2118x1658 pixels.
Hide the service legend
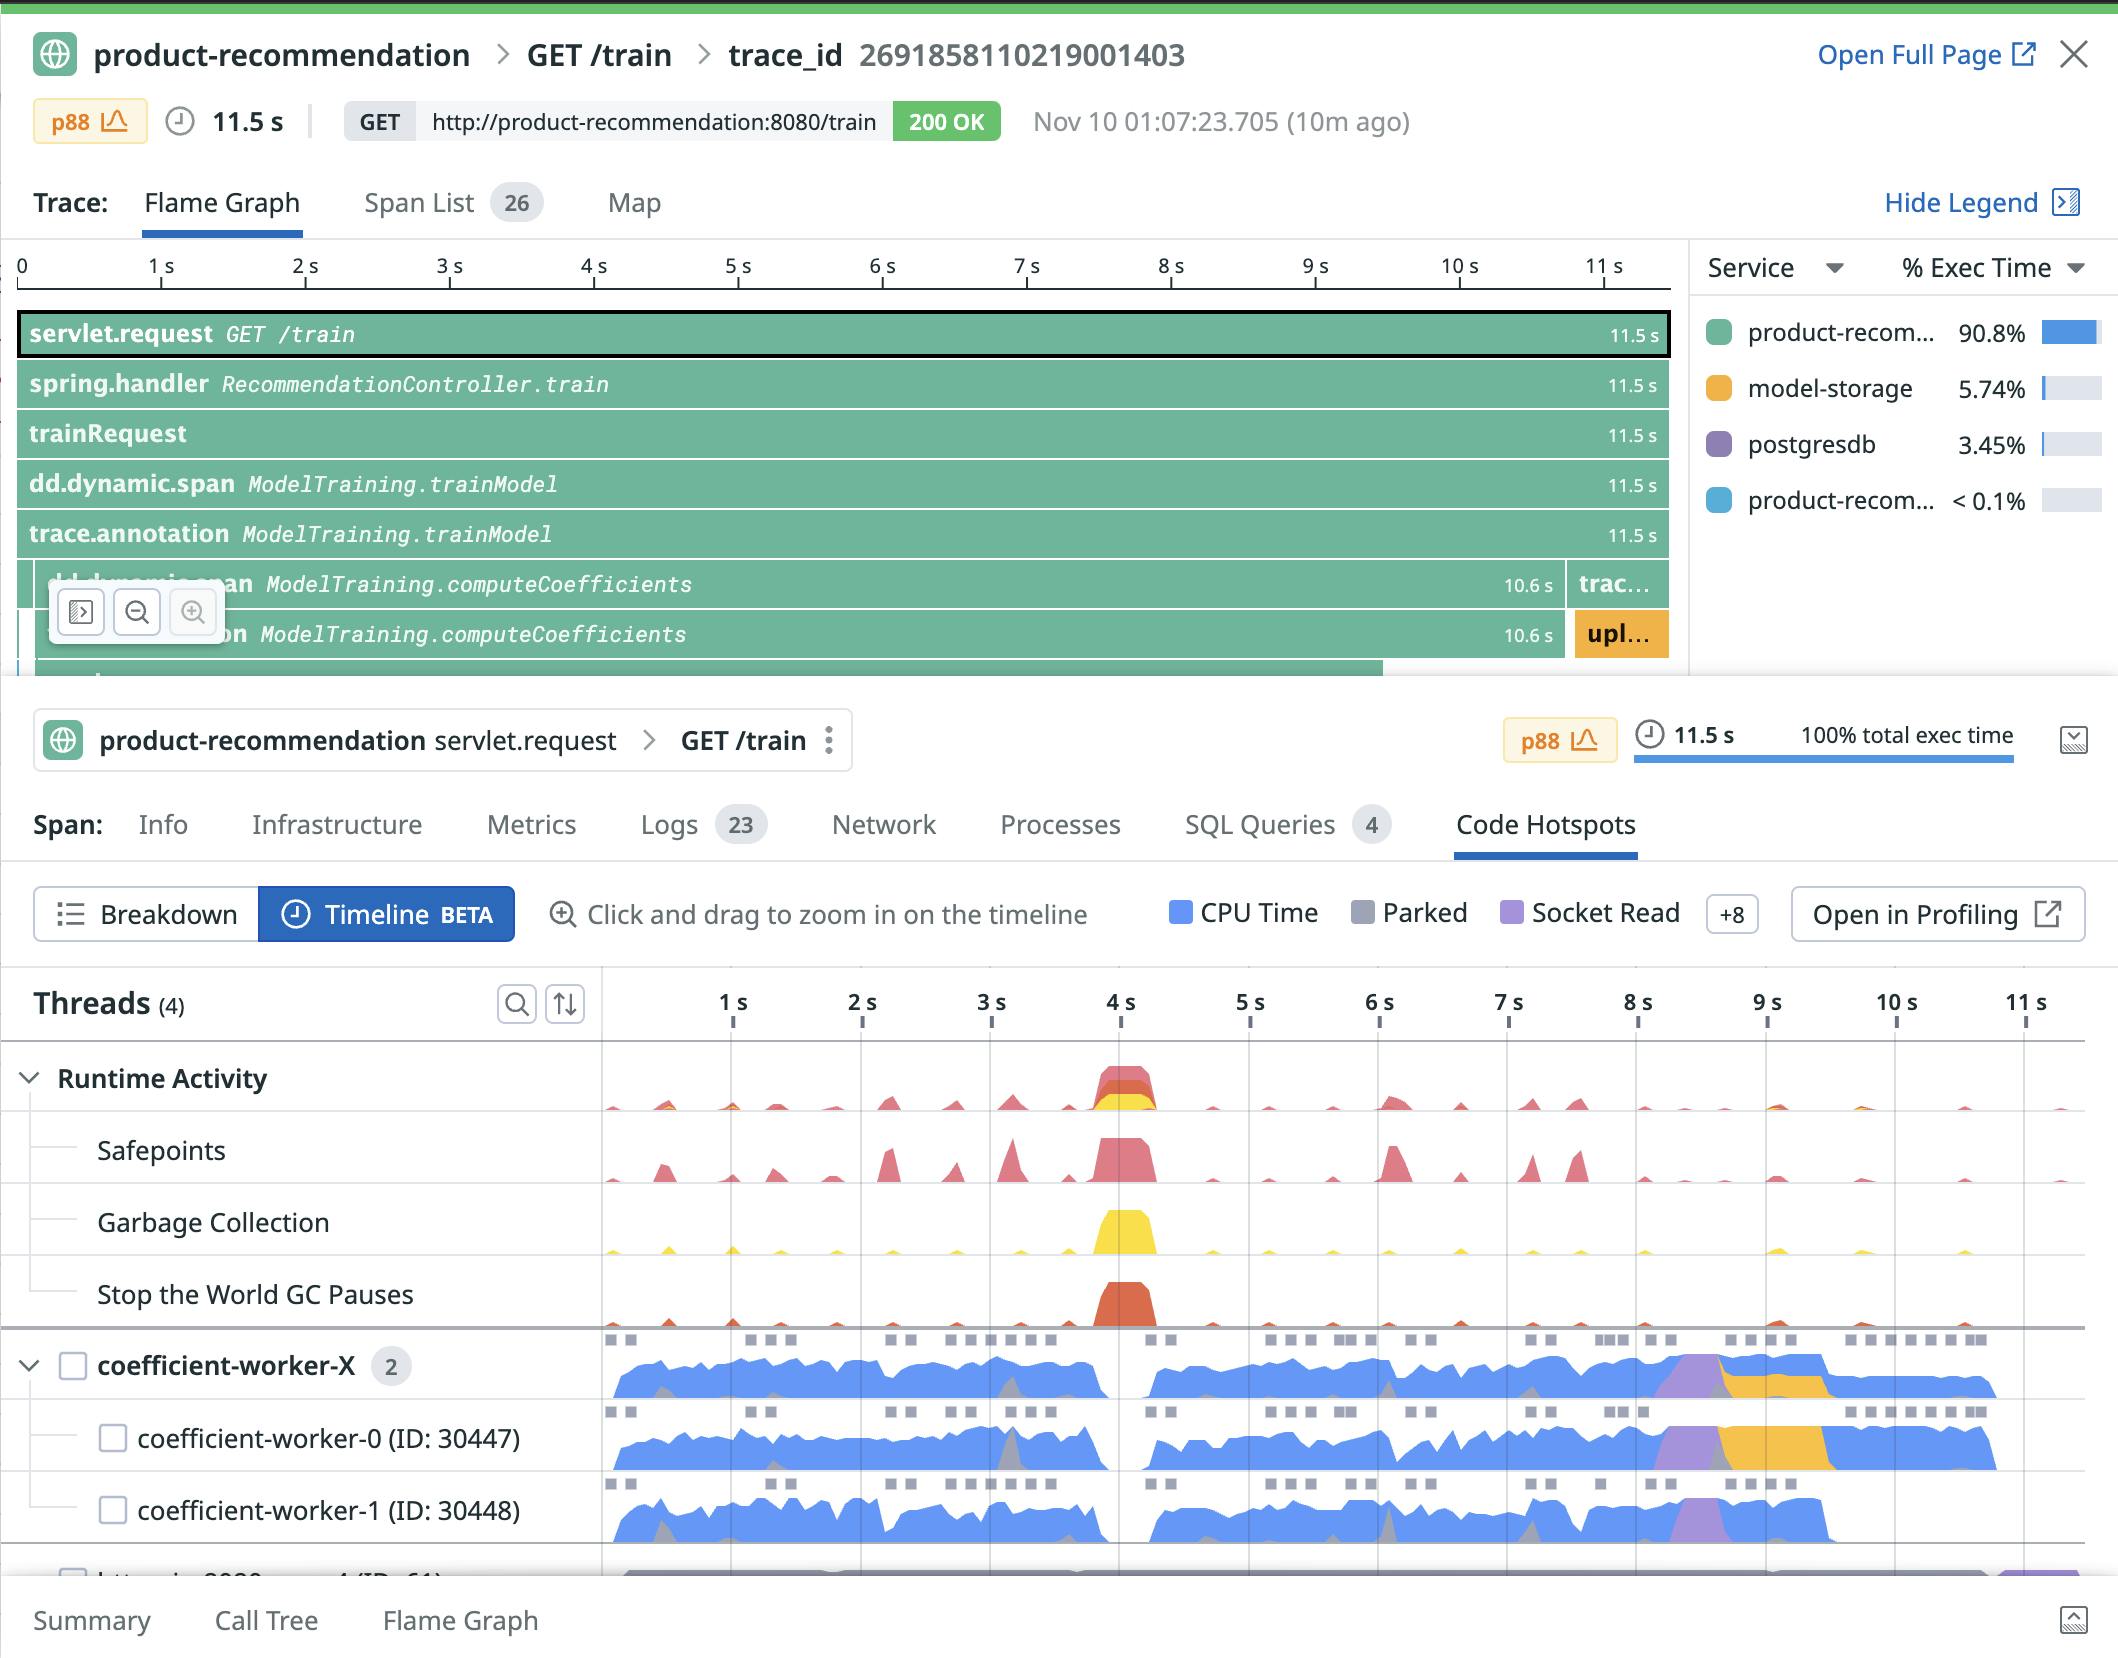[x=1962, y=202]
